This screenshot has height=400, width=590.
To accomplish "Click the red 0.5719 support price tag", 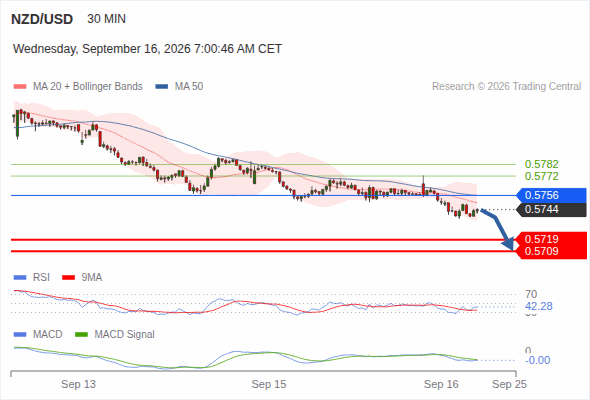I will click(x=551, y=239).
